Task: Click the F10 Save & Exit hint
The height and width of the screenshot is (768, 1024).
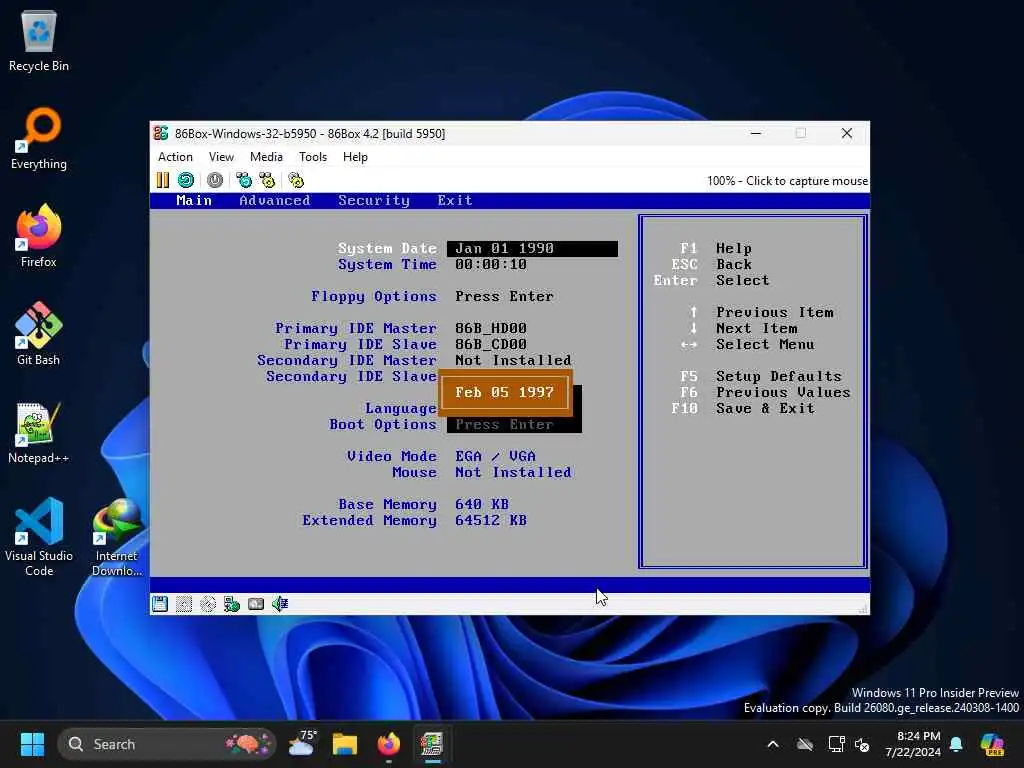Action: click(743, 408)
